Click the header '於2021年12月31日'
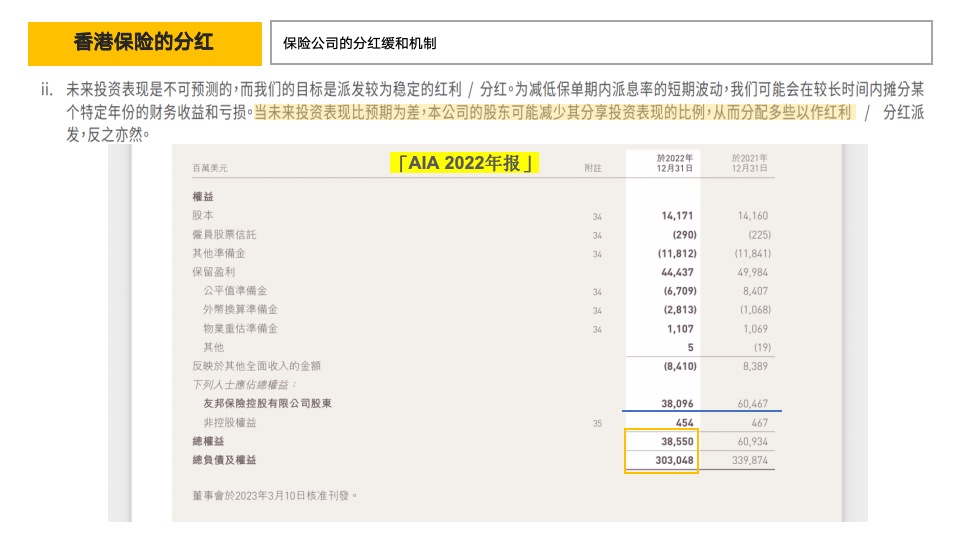This screenshot has height=540, width=960. [x=749, y=163]
